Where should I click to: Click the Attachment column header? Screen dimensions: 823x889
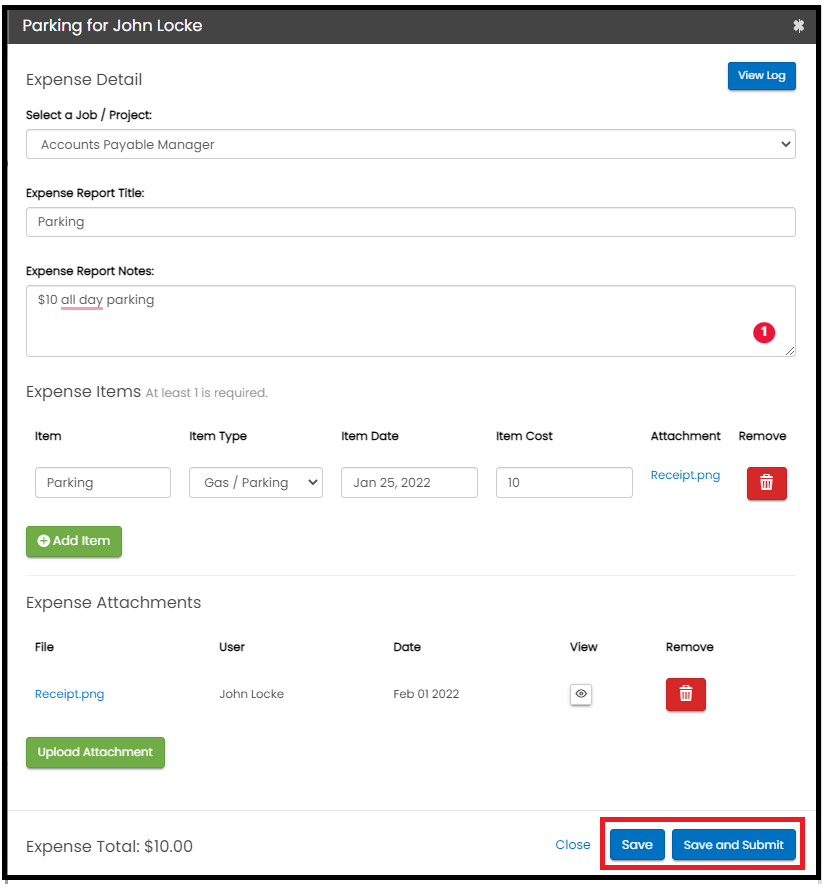click(x=685, y=436)
